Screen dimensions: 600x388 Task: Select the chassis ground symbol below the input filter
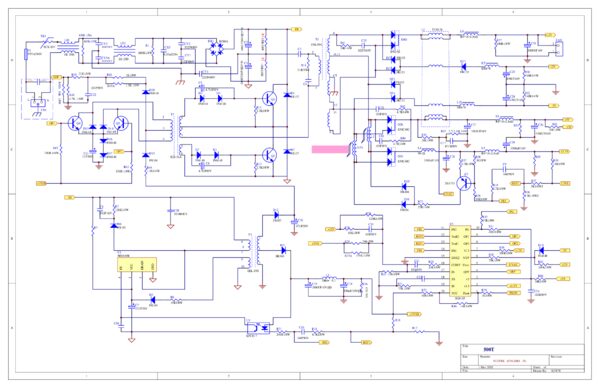[180, 82]
